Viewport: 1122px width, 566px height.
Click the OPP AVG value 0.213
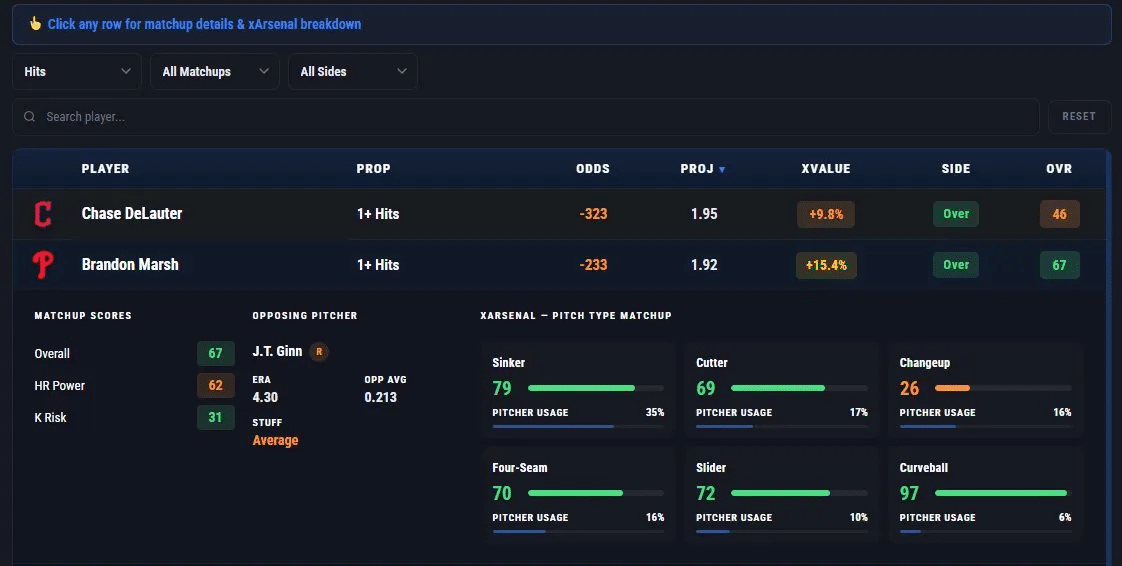click(x=381, y=397)
